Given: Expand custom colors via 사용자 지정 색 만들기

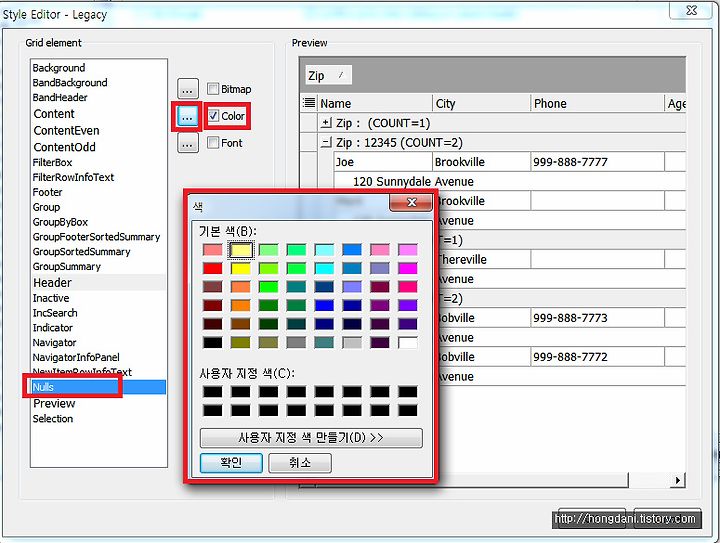Looking at the screenshot, I should (311, 437).
